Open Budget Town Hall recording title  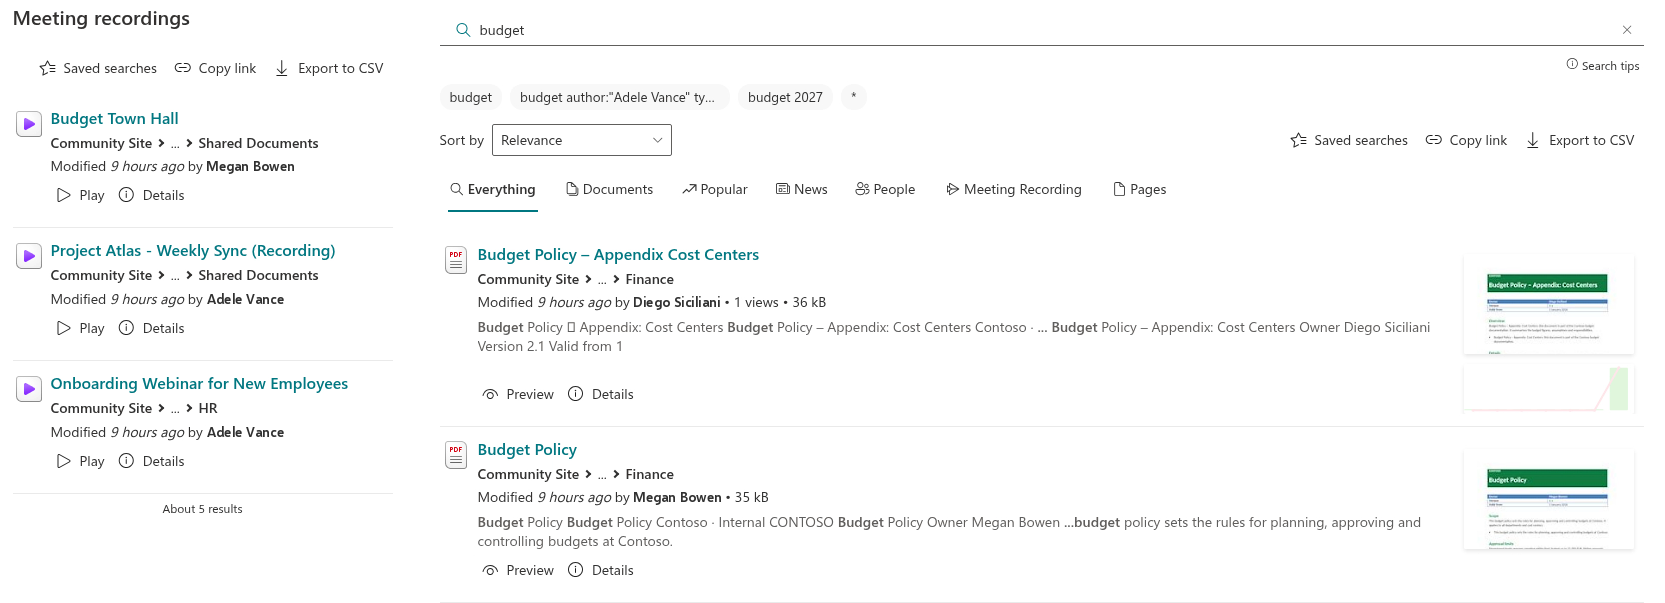115,119
